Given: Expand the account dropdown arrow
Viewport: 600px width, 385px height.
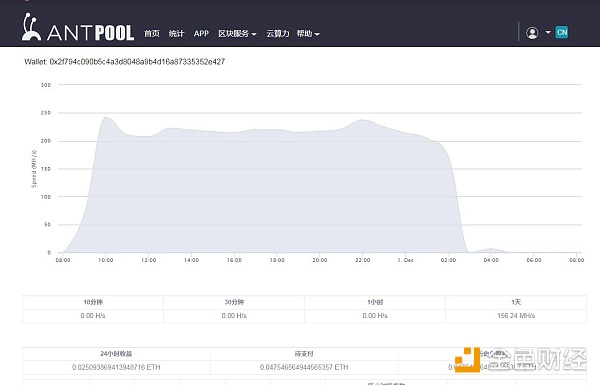Looking at the screenshot, I should [548, 33].
